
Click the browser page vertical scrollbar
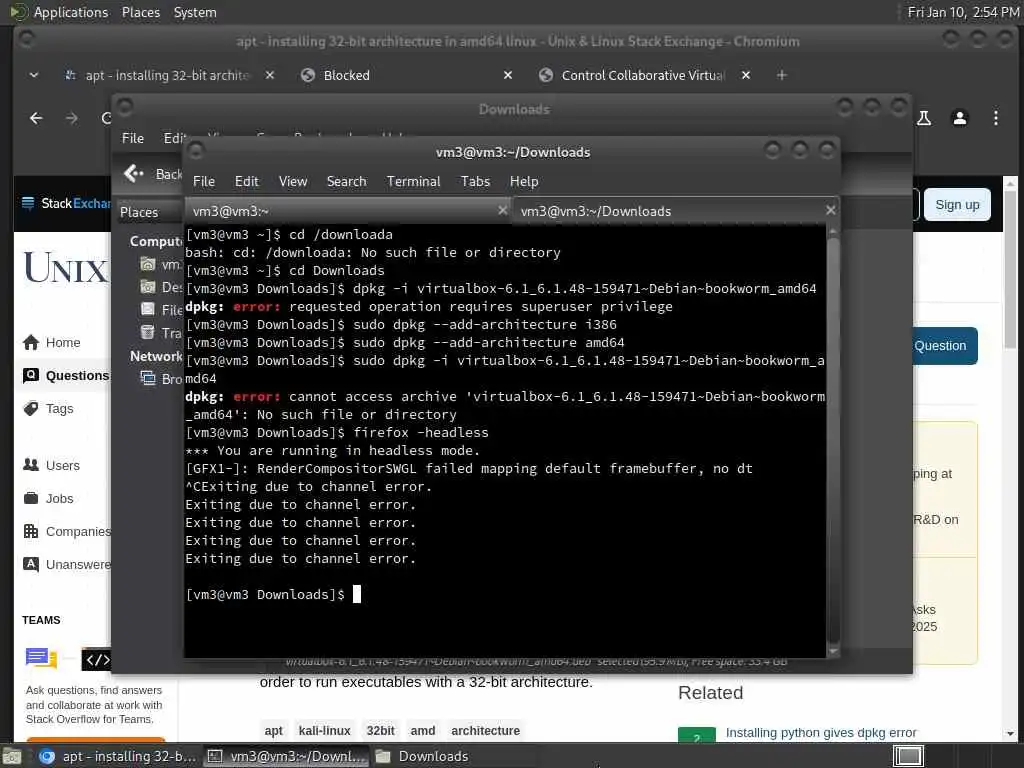click(1010, 457)
